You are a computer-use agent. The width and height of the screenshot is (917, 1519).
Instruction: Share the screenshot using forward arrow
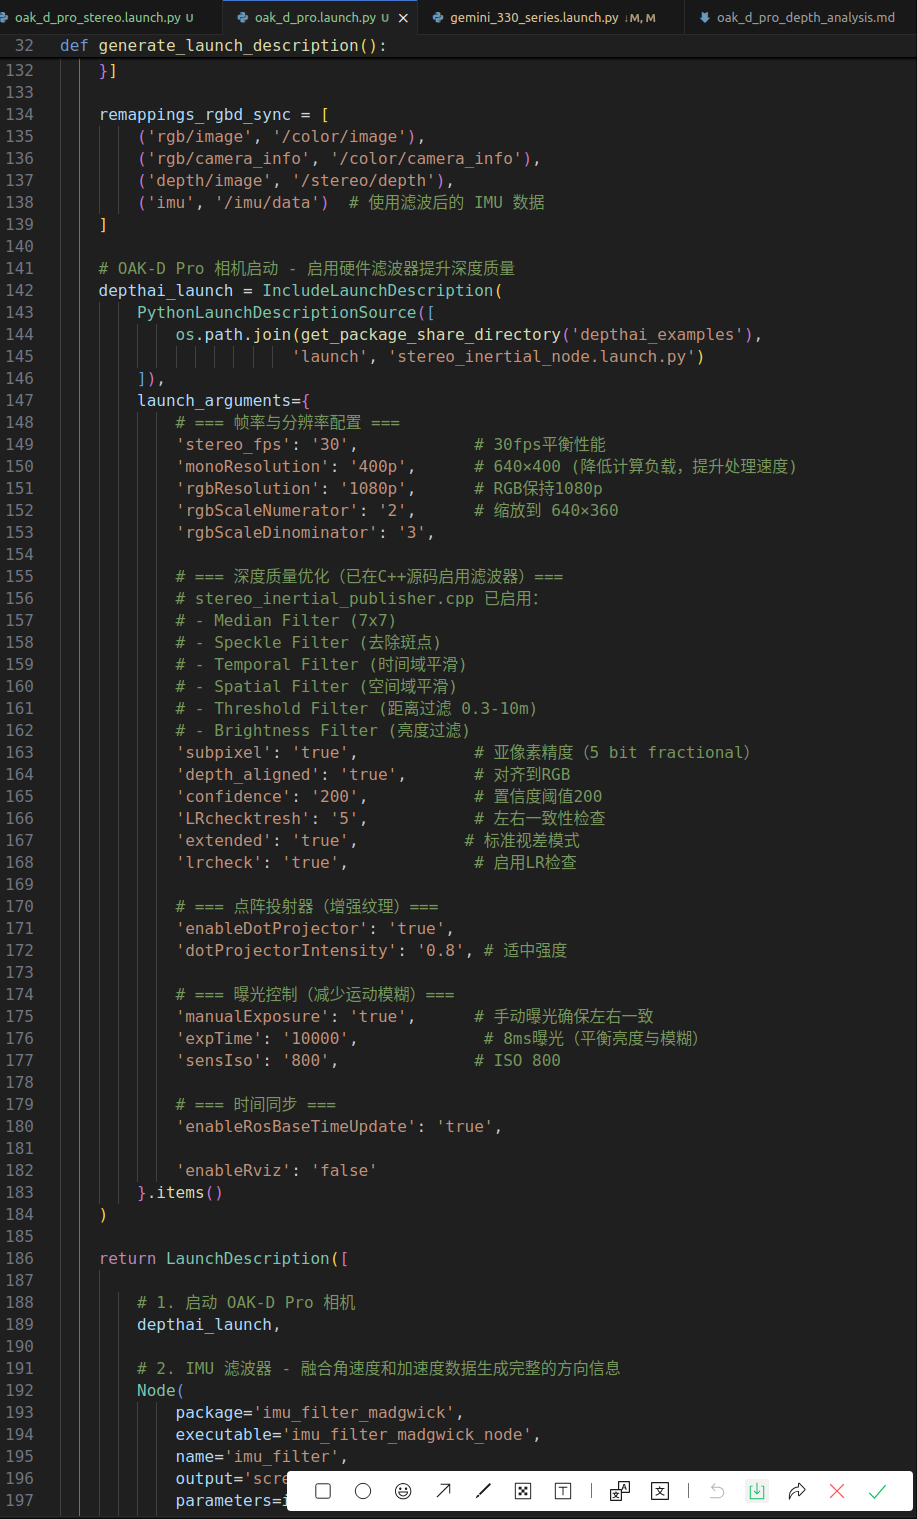pyautogui.click(x=797, y=1491)
